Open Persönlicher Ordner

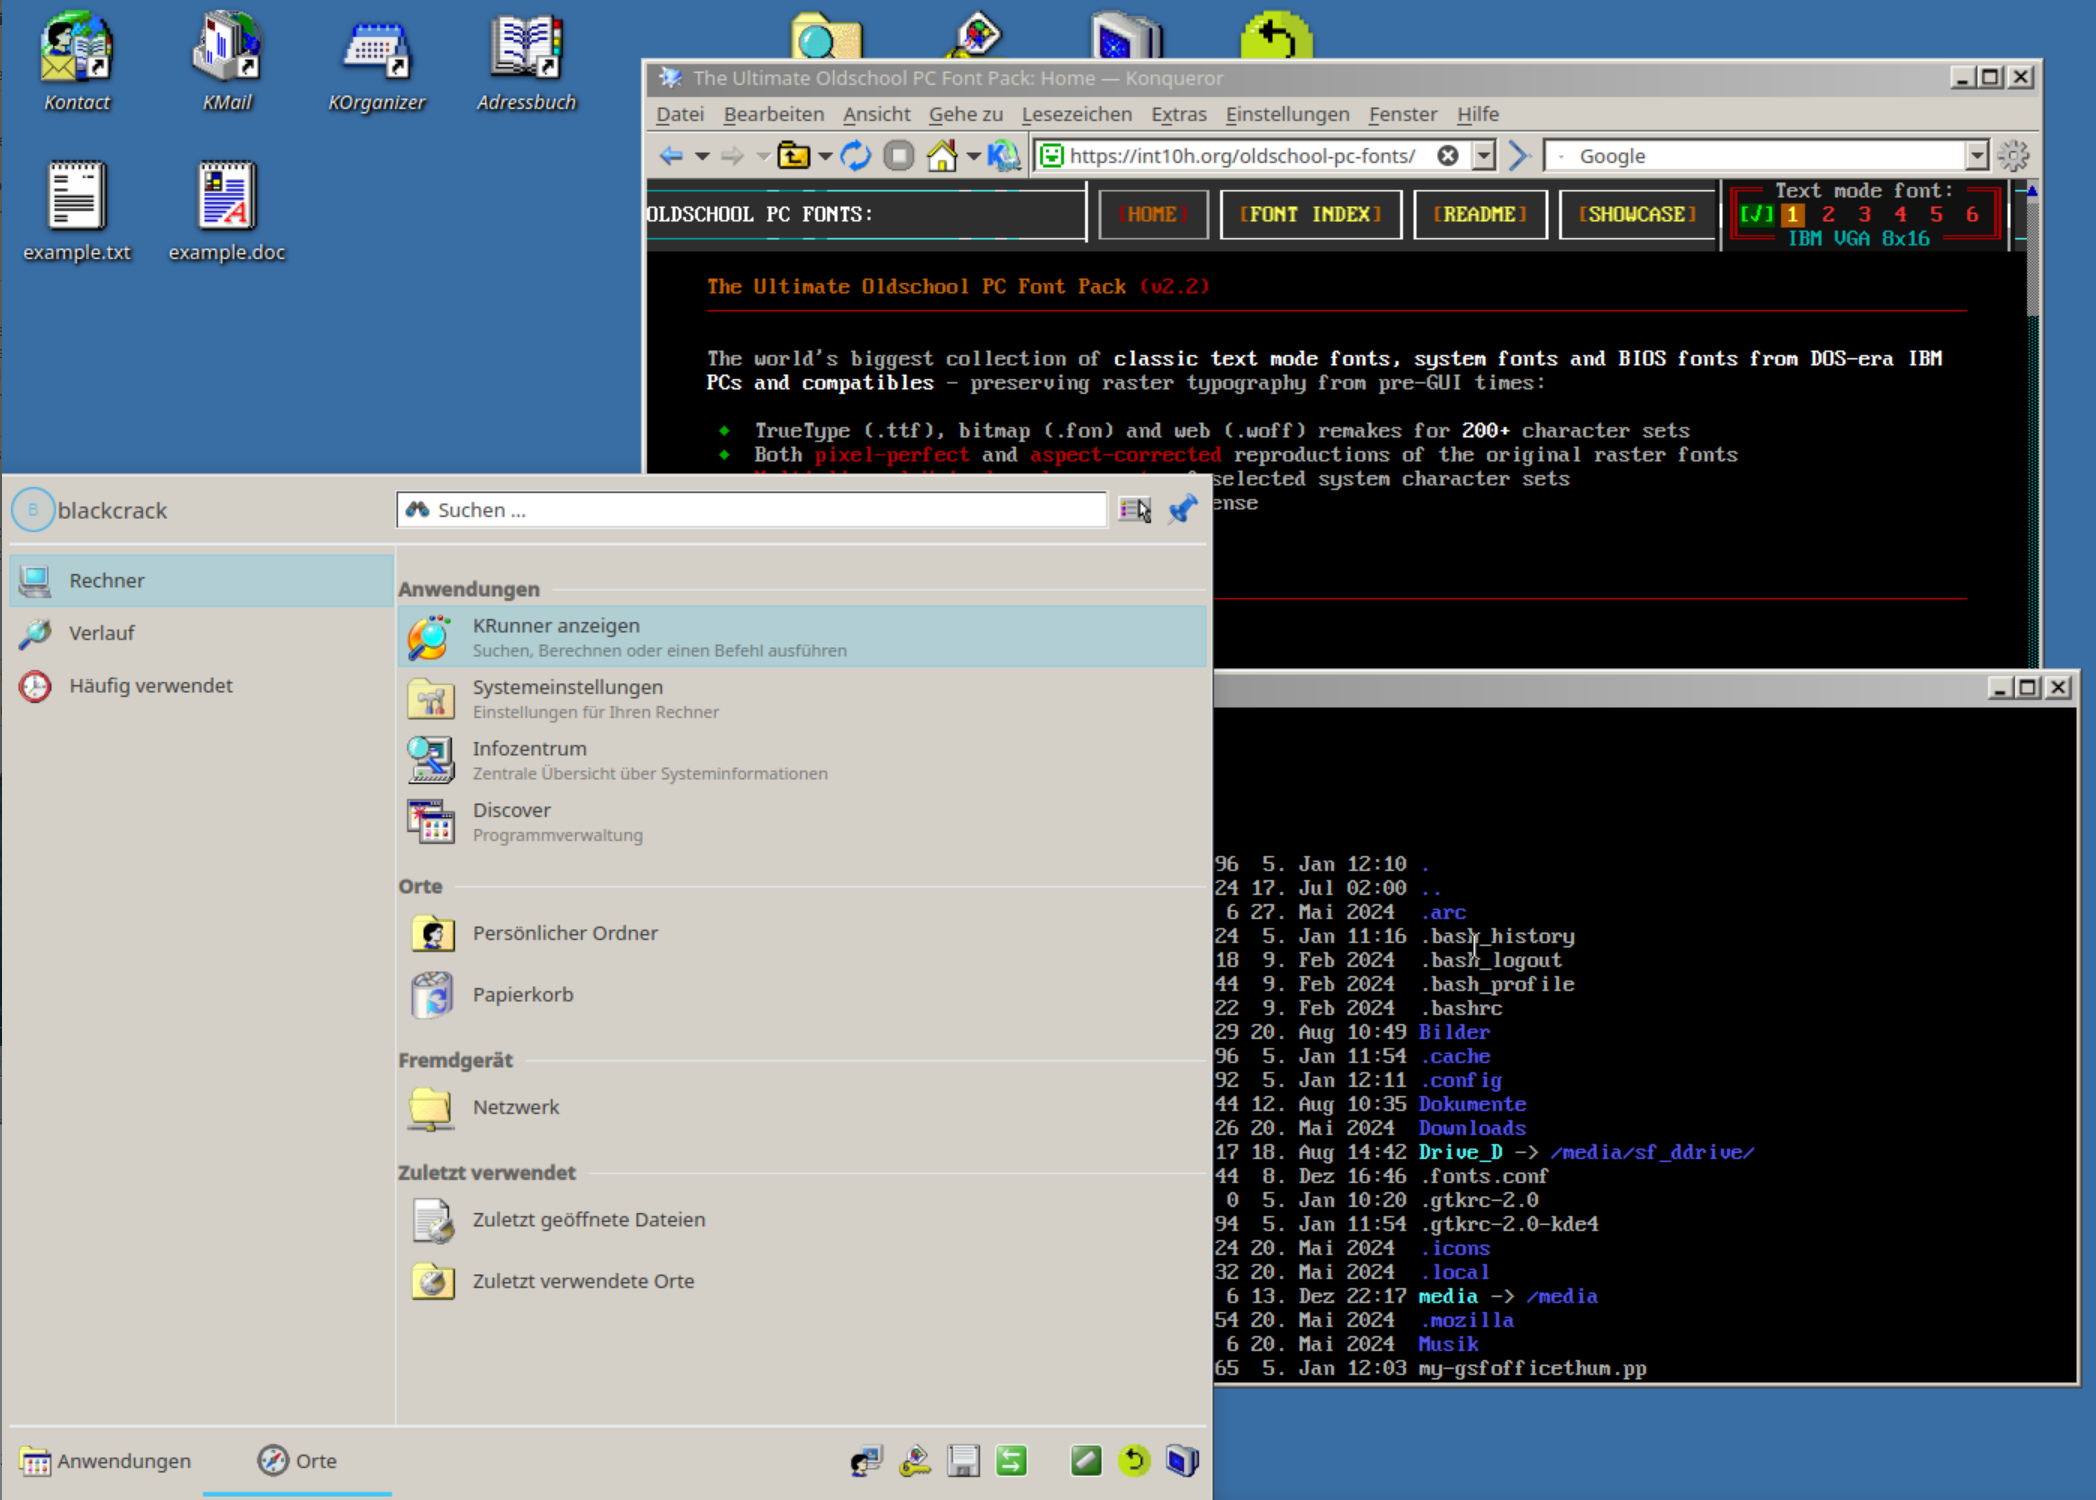click(802, 933)
